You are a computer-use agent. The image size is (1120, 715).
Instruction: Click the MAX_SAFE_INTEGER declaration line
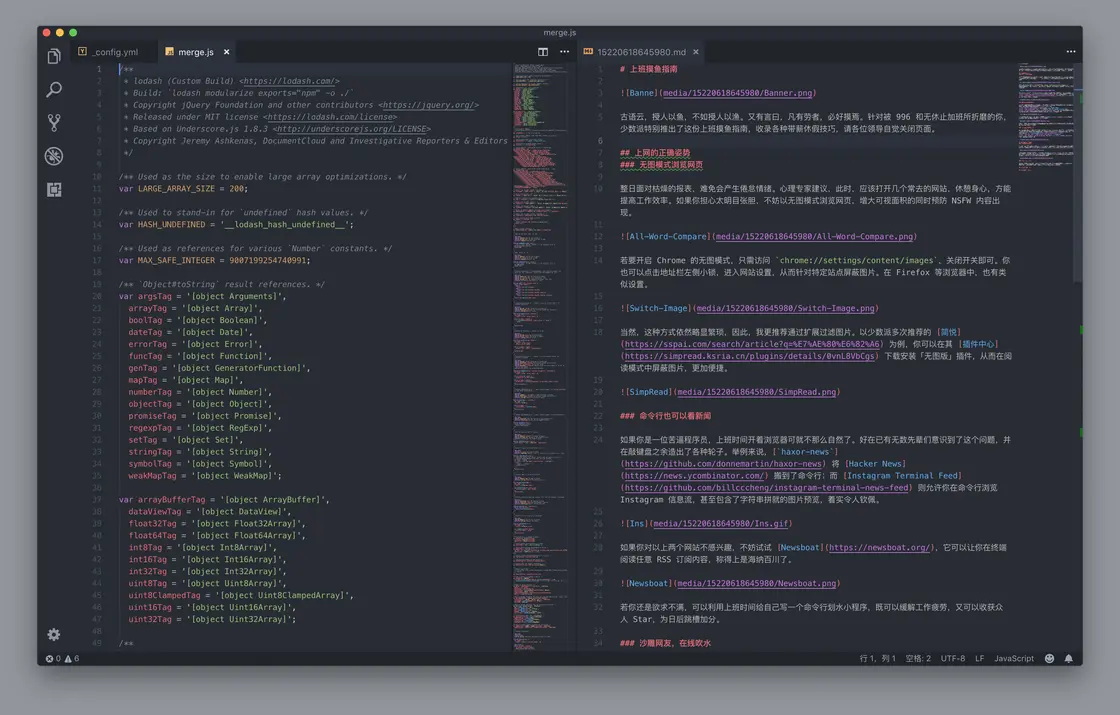tap(214, 261)
